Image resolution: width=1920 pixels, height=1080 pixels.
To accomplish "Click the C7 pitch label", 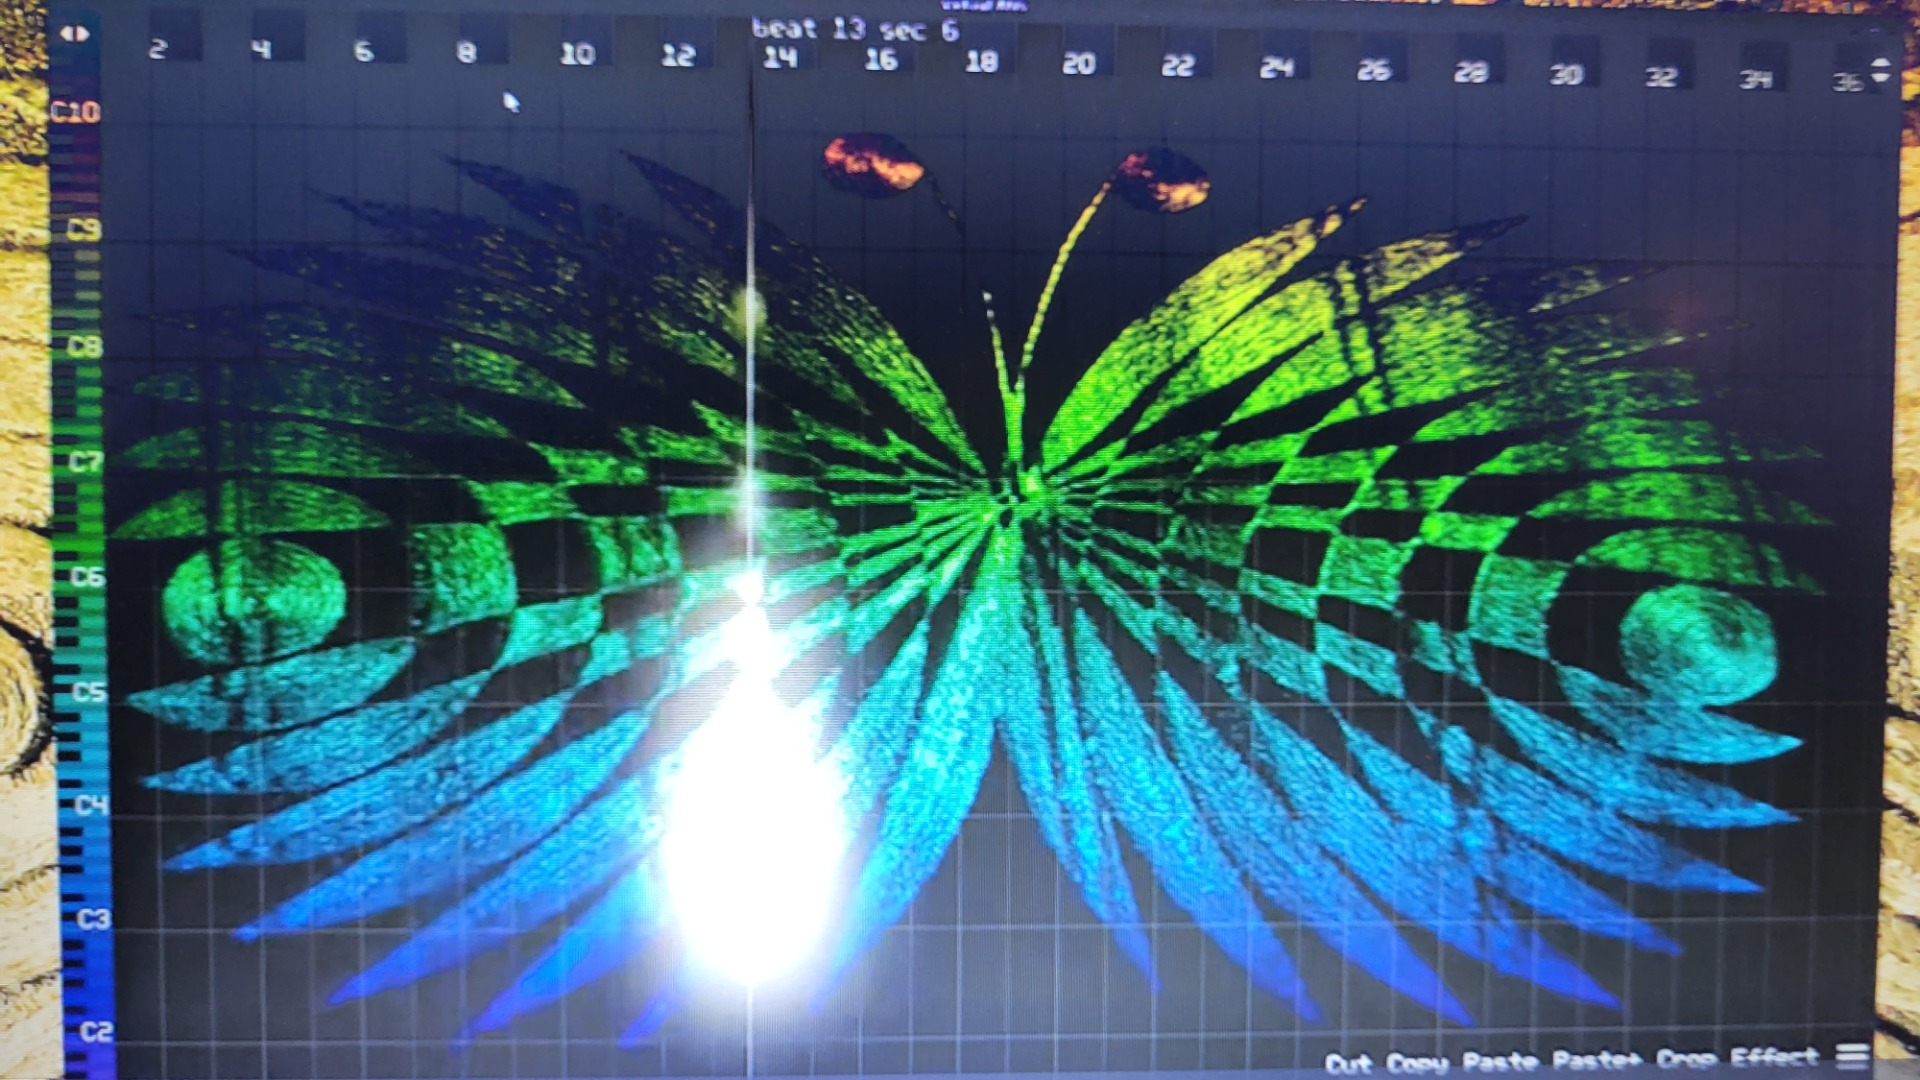I will pos(86,462).
